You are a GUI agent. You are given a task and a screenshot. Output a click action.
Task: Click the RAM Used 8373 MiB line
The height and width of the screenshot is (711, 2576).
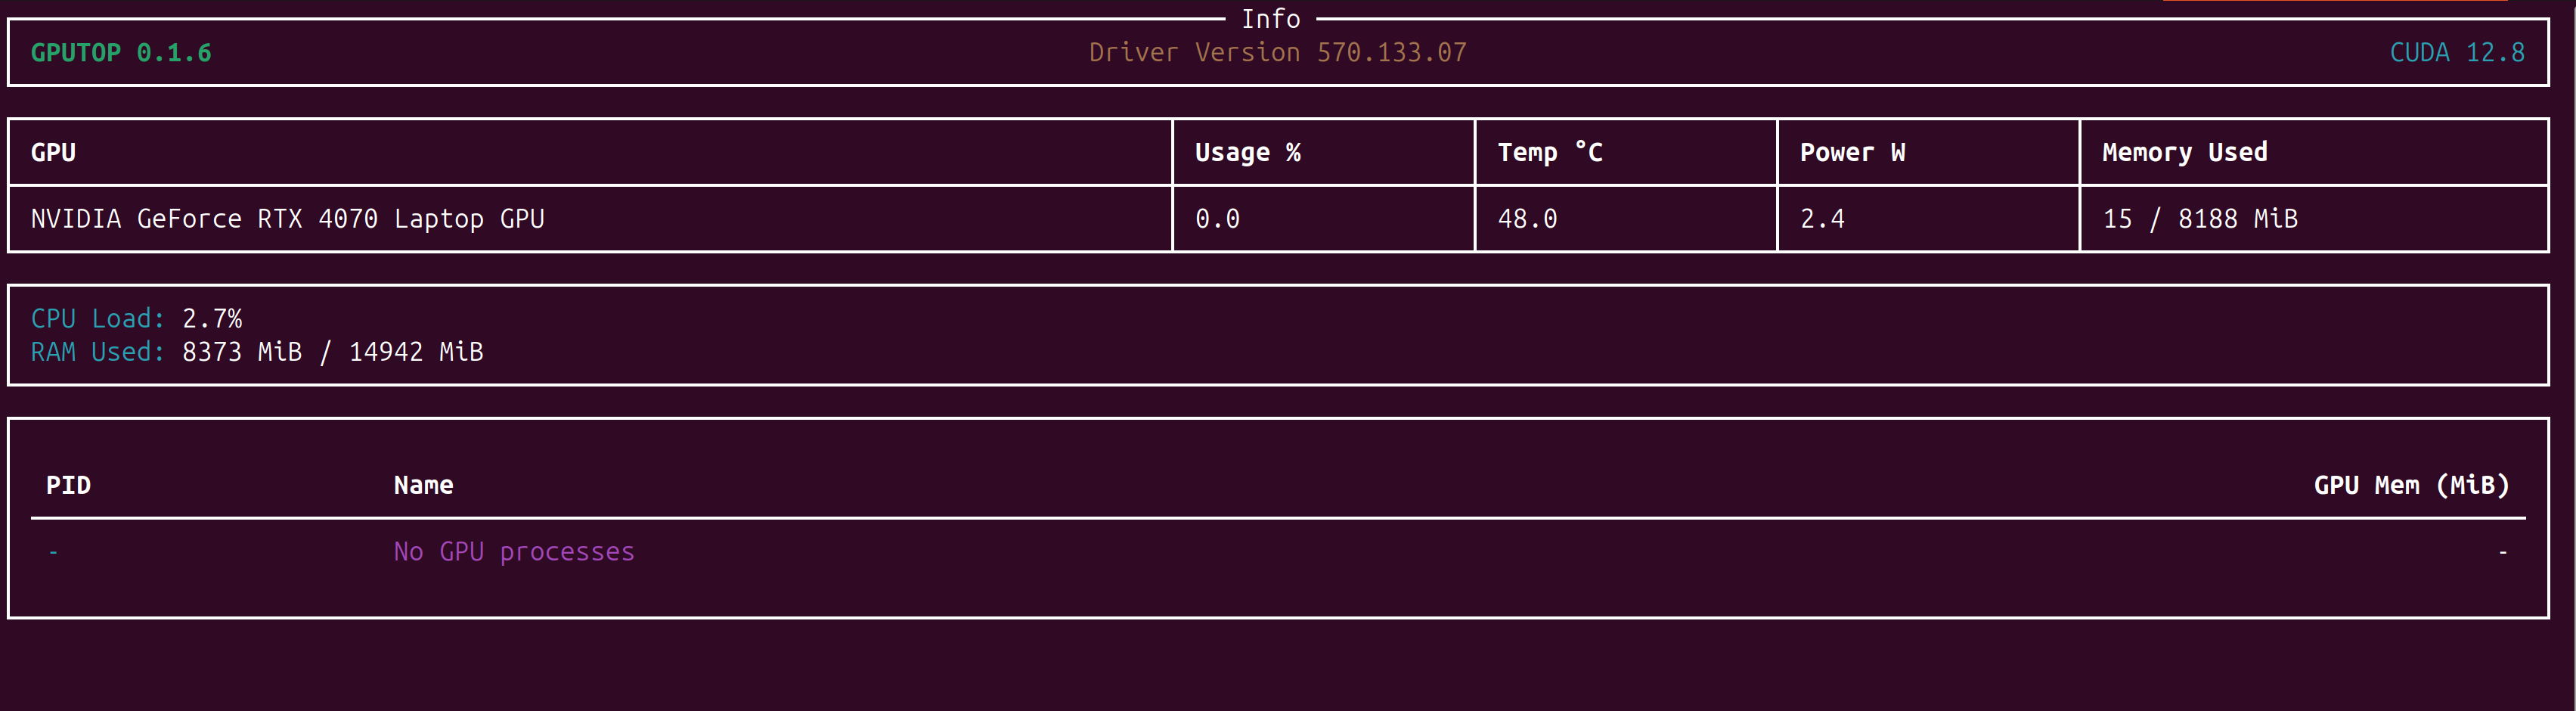[257, 352]
